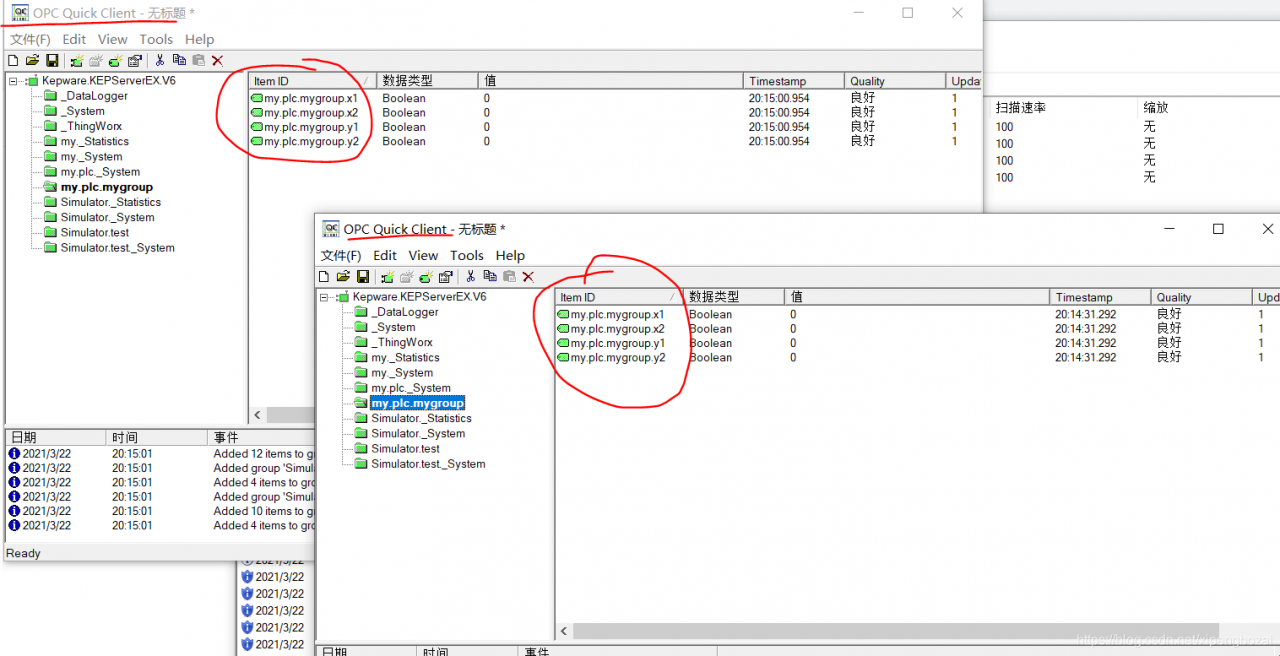Screen dimensions: 1280x656
Task: Select Simulator._Statistics in back window tree
Action: click(x=110, y=202)
